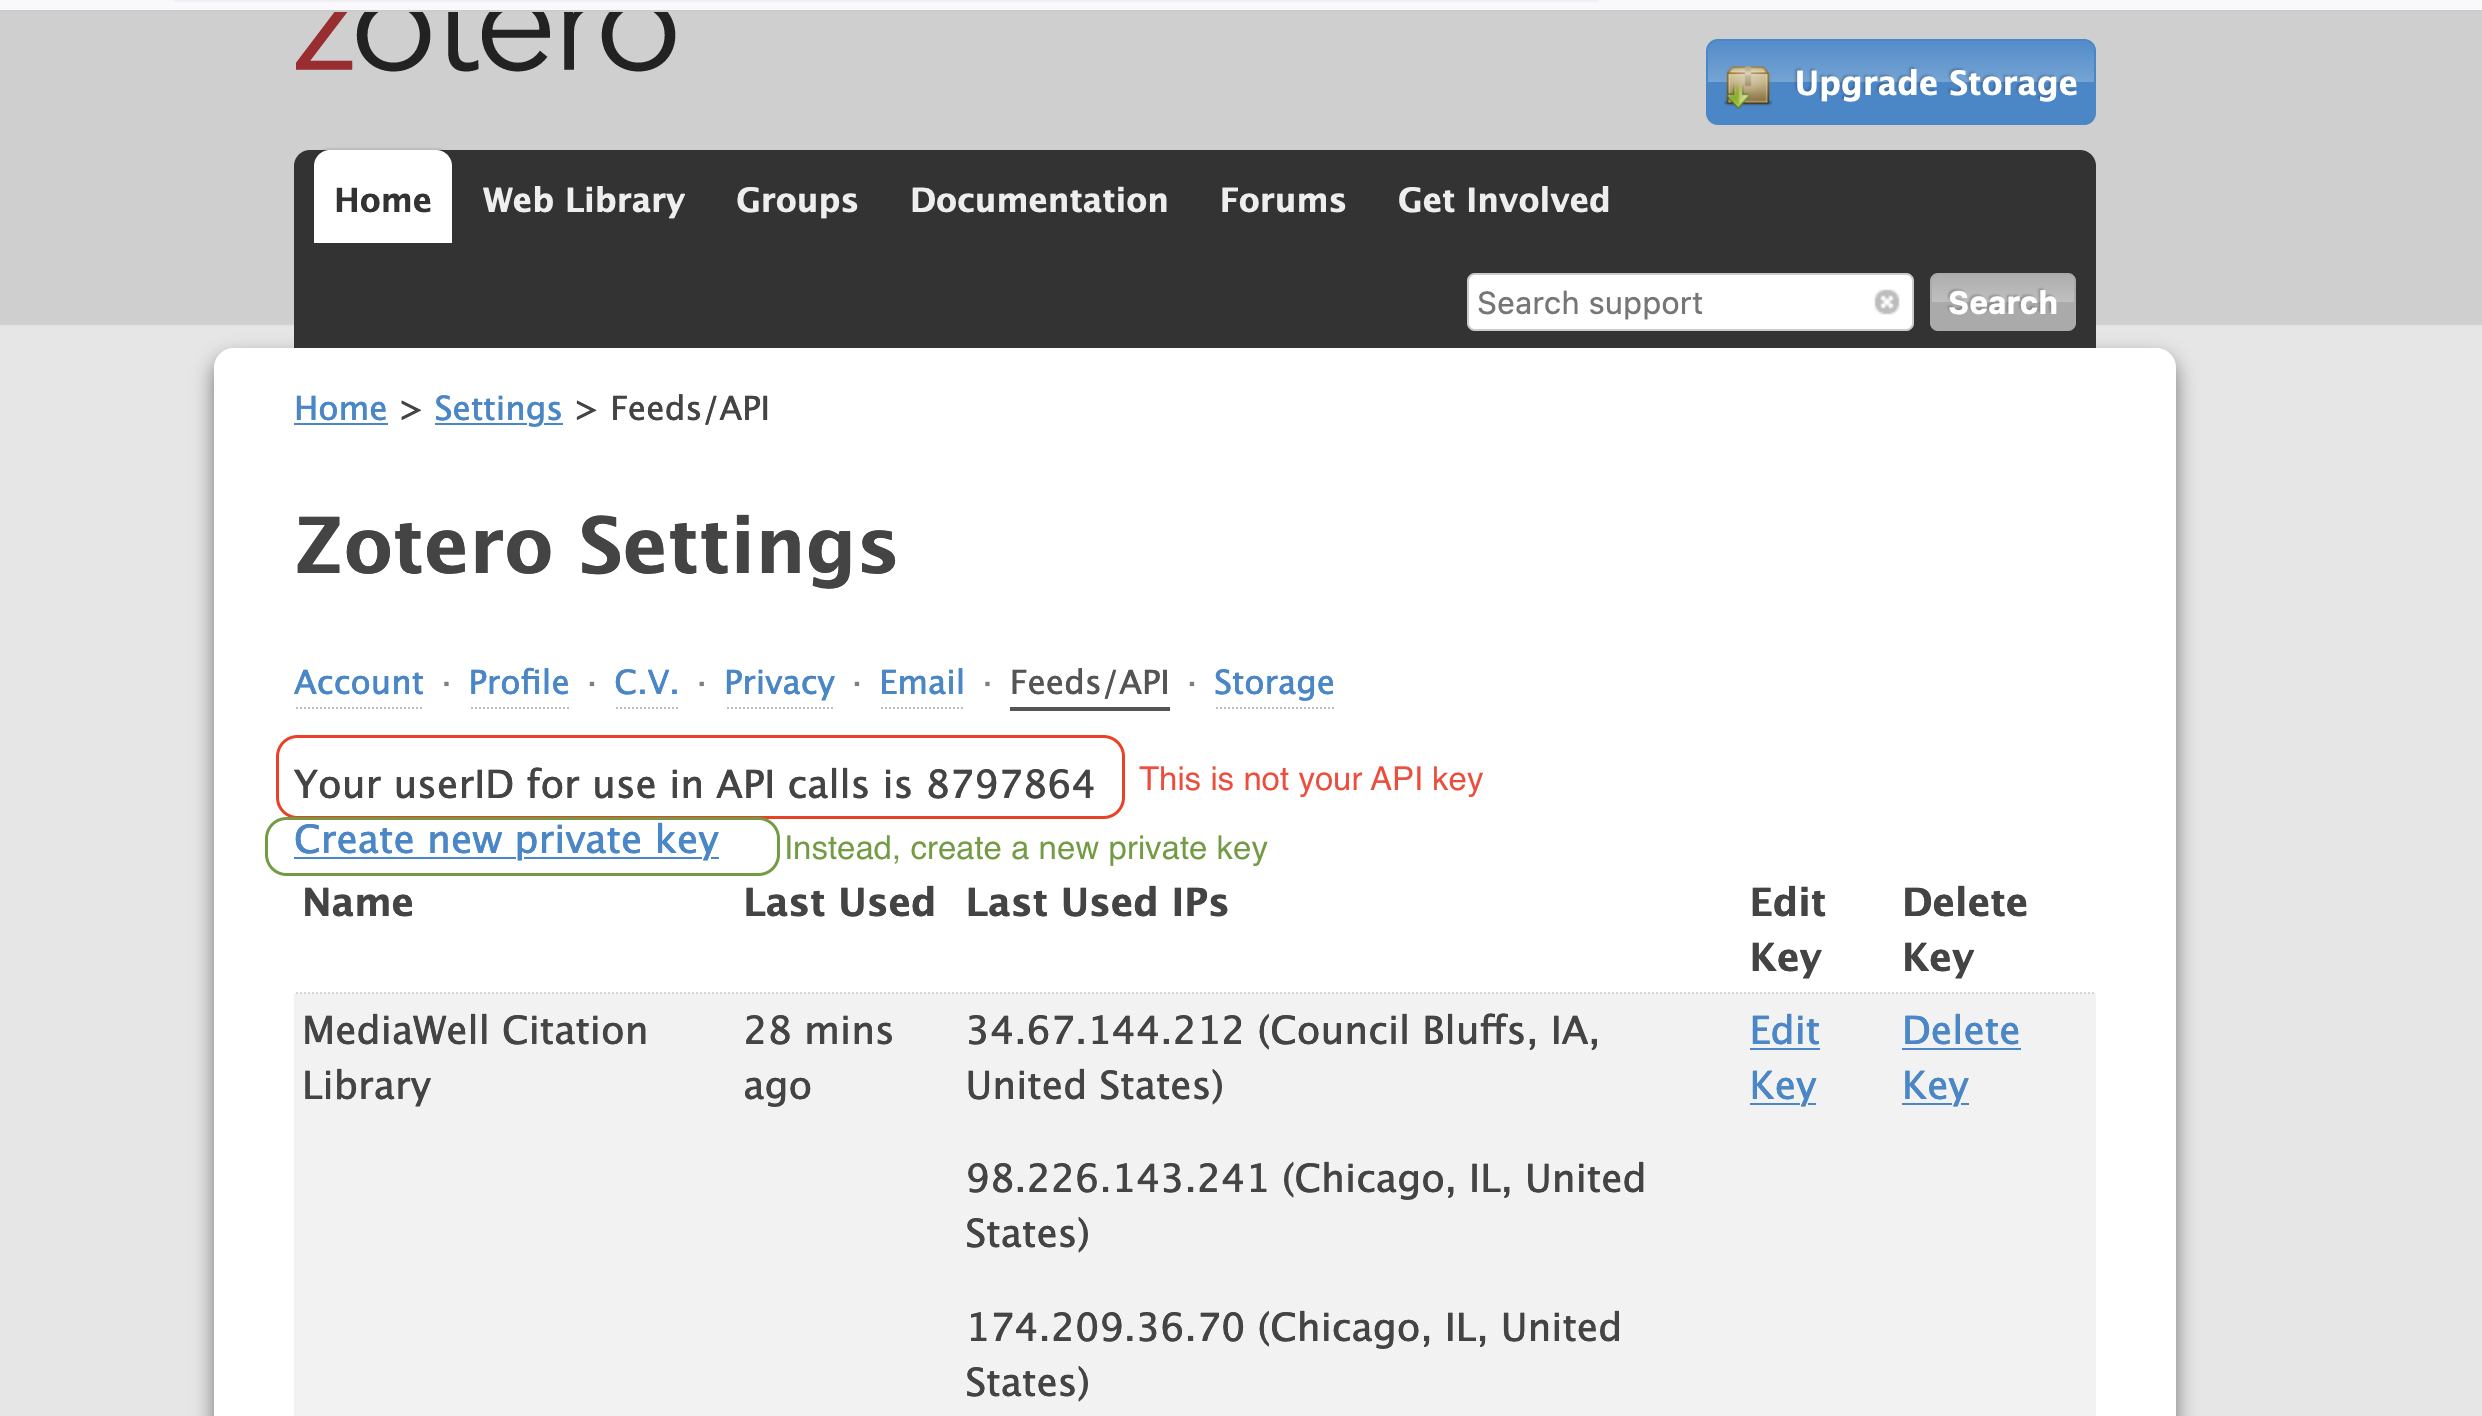
Task: Click the Zotero logo
Action: pos(485,42)
